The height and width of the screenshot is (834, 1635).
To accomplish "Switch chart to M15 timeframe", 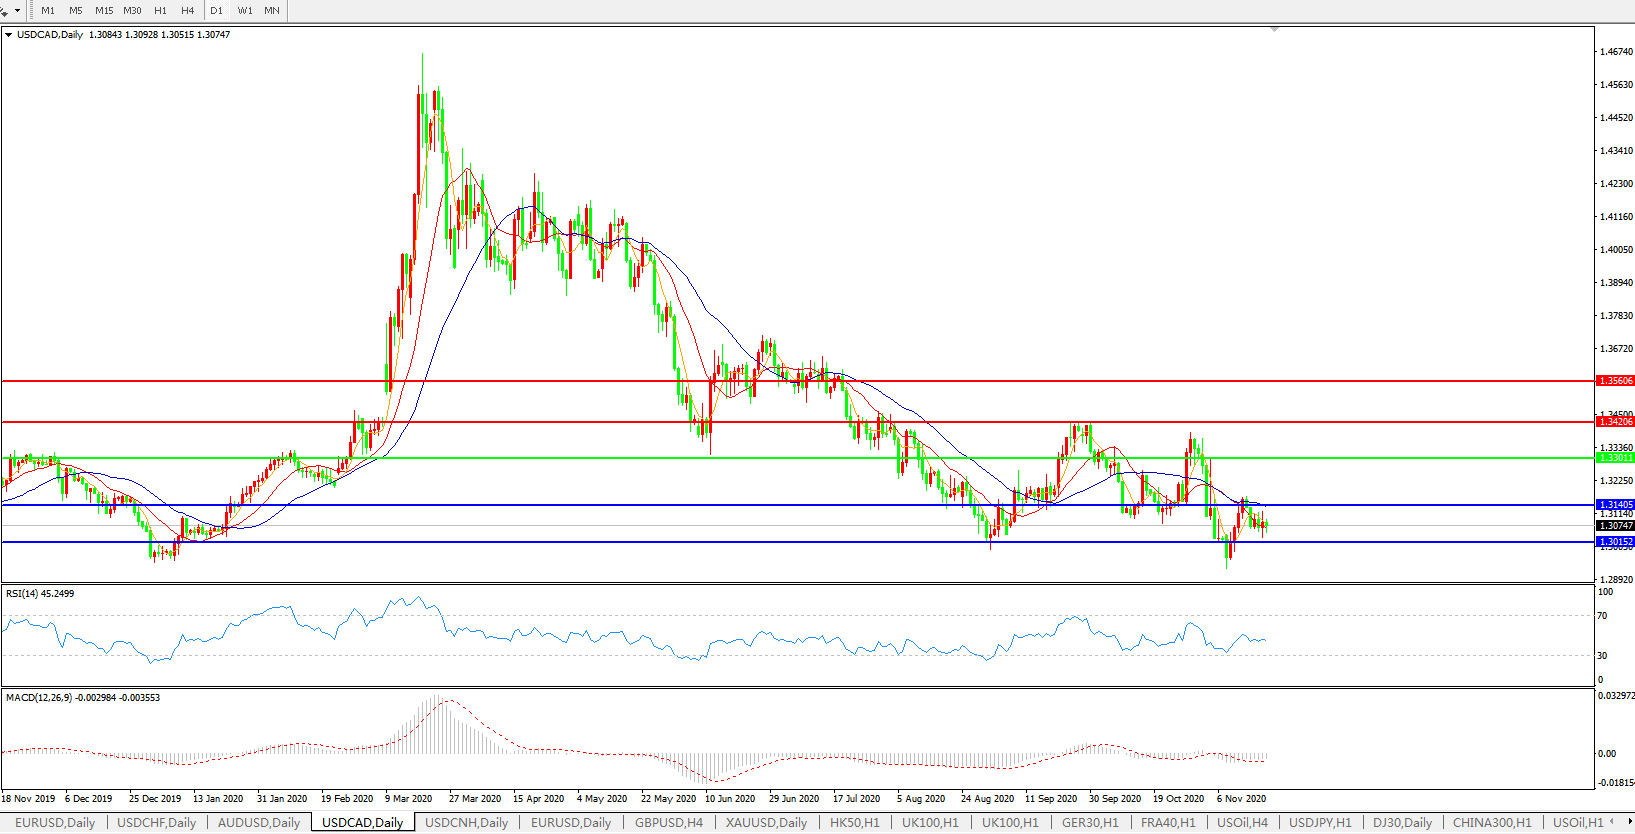I will coord(104,10).
